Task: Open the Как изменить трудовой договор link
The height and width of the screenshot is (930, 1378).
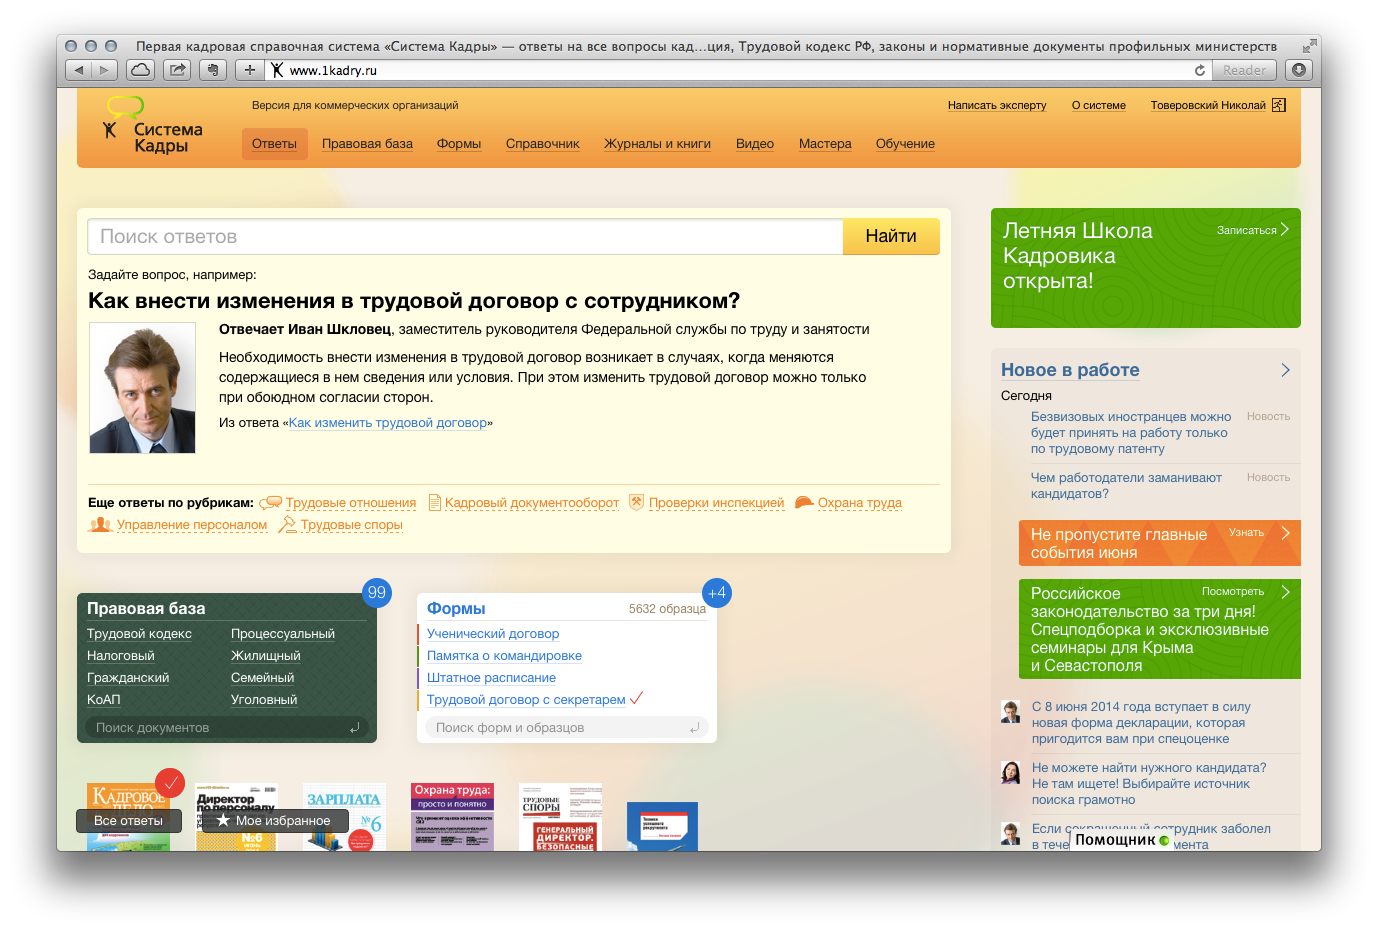Action: [388, 423]
